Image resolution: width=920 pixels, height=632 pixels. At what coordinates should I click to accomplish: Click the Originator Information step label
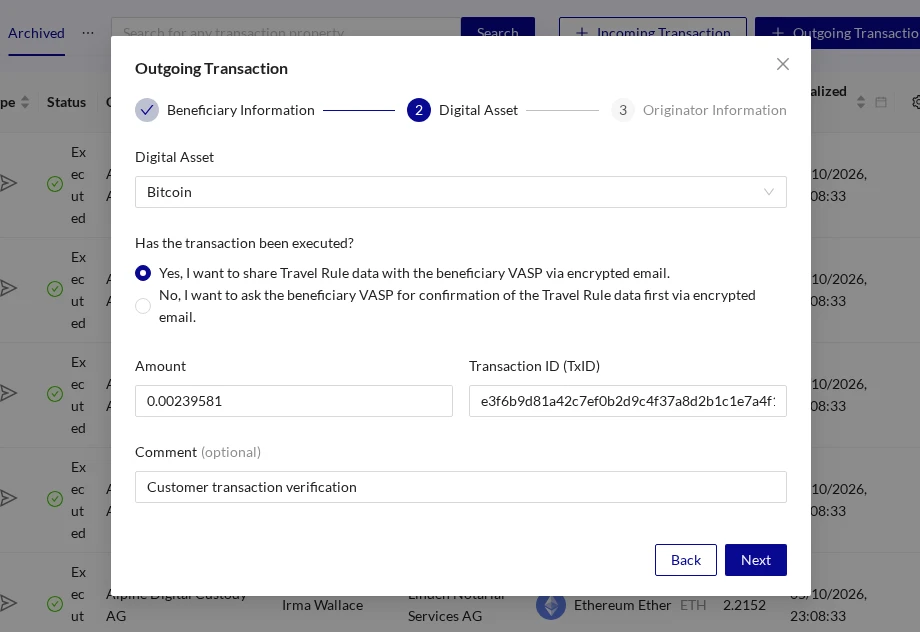point(715,110)
